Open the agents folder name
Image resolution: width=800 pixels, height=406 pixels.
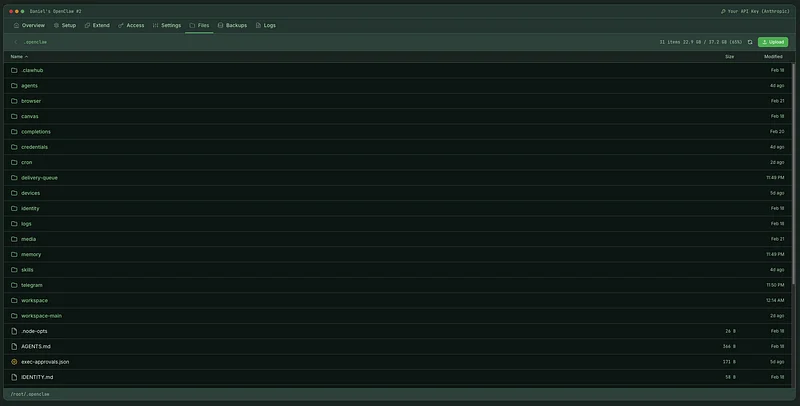[x=30, y=86]
